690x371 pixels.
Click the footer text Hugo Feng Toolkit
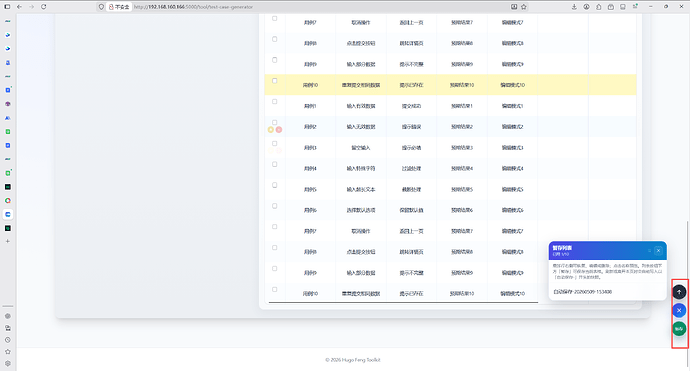[x=361, y=360]
